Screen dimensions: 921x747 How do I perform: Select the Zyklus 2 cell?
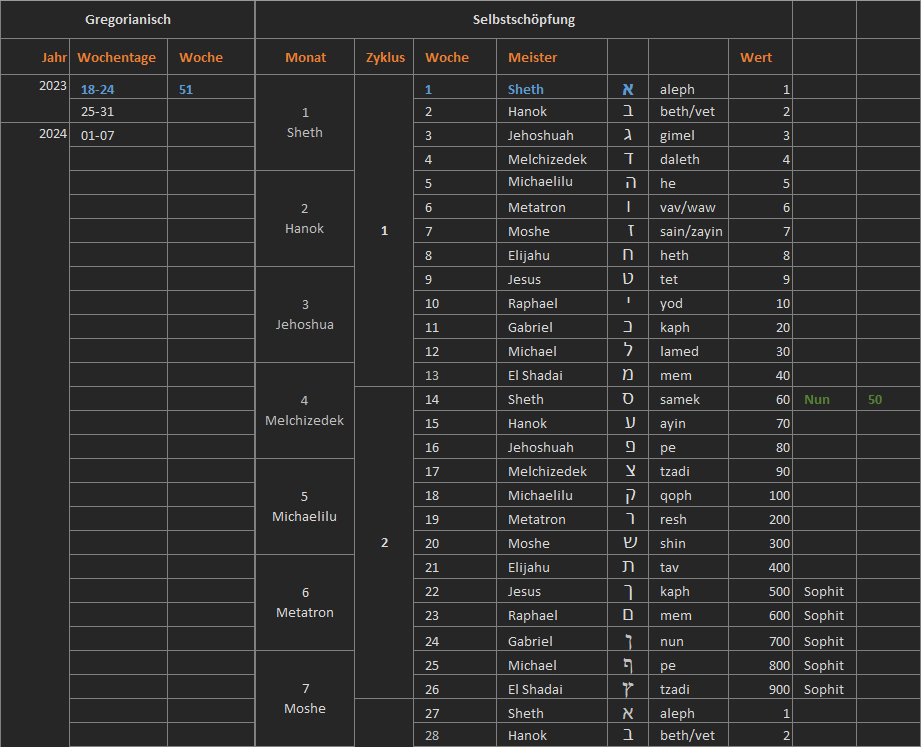click(384, 542)
